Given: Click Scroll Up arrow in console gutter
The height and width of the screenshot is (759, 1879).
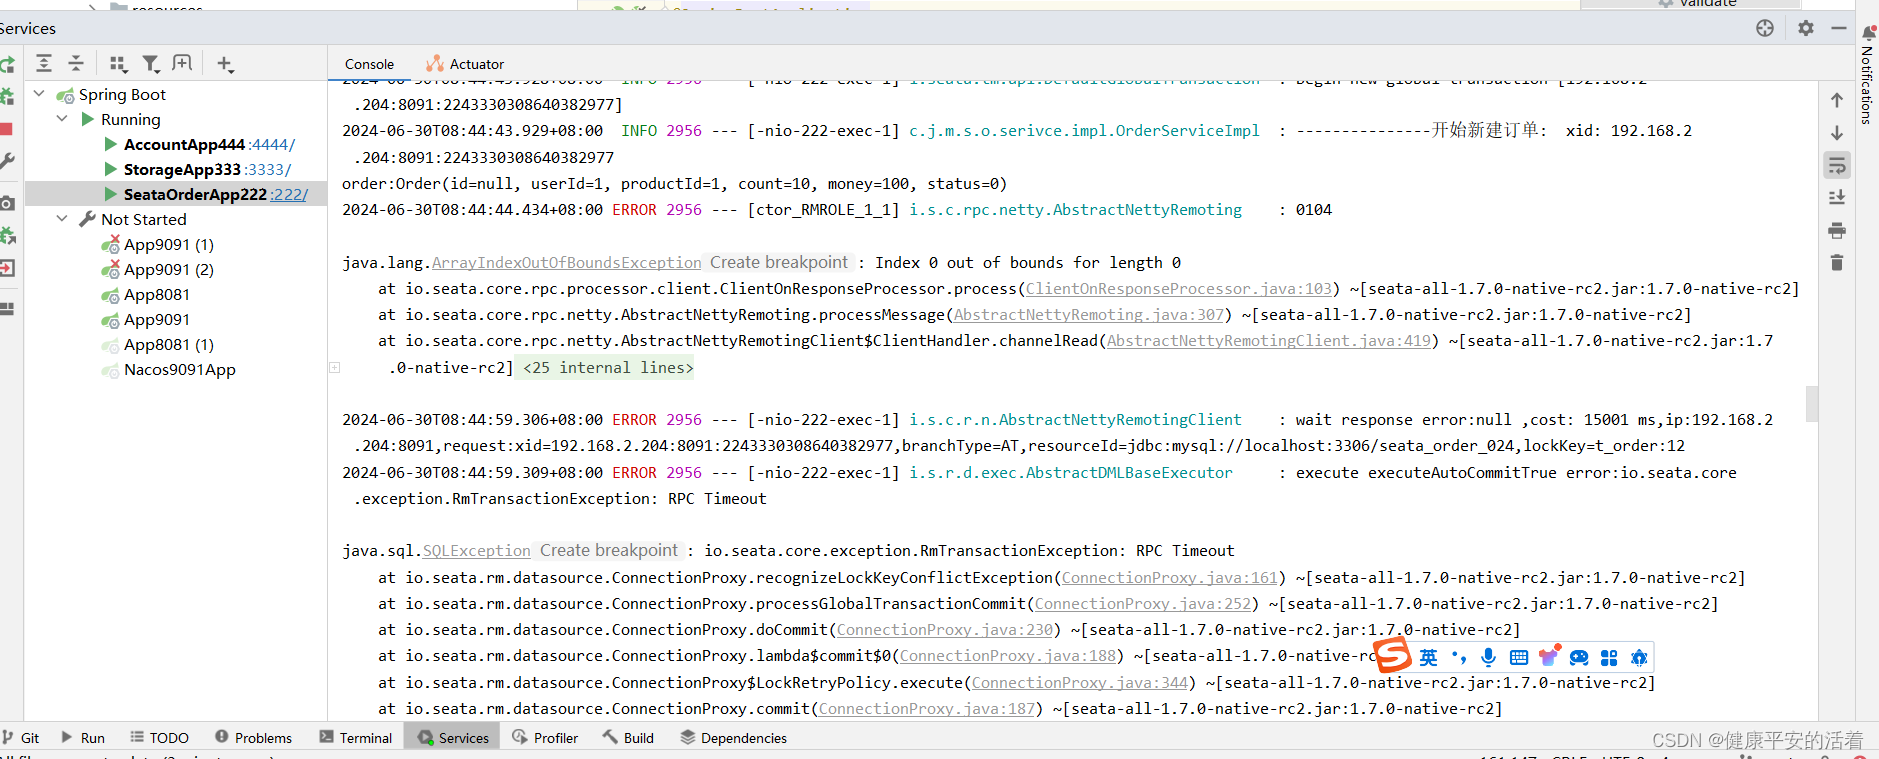Looking at the screenshot, I should (1837, 100).
